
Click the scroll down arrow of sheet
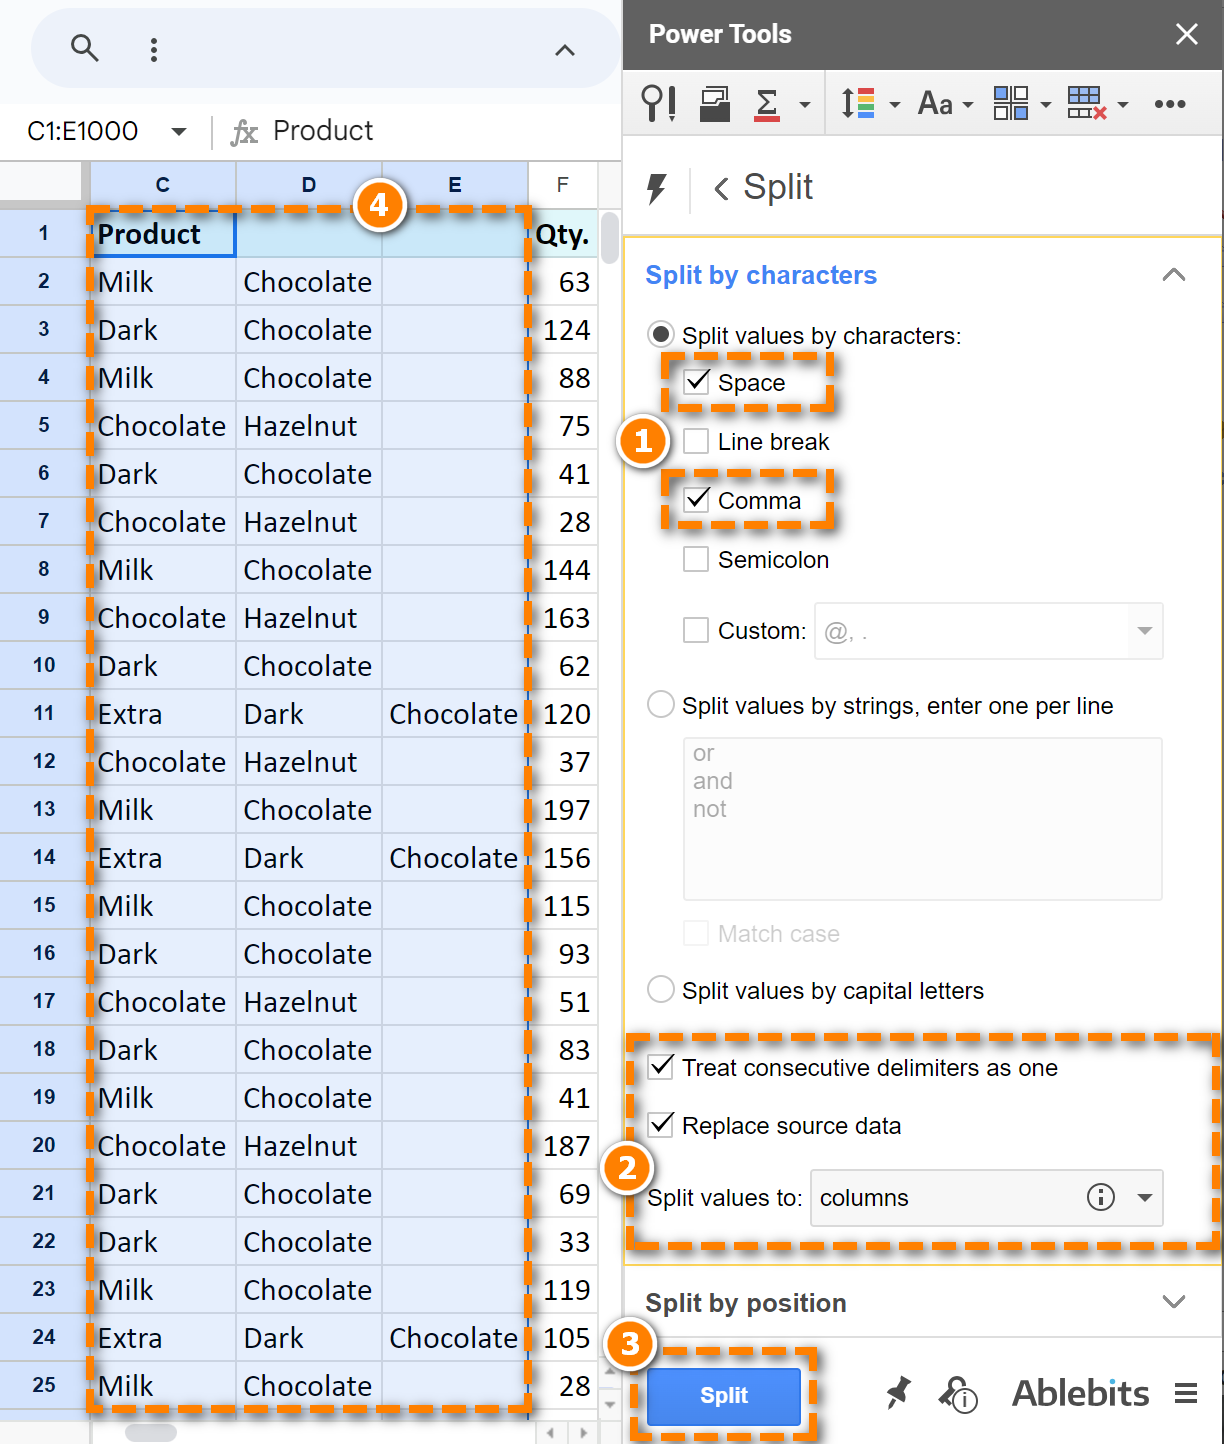point(610,1404)
